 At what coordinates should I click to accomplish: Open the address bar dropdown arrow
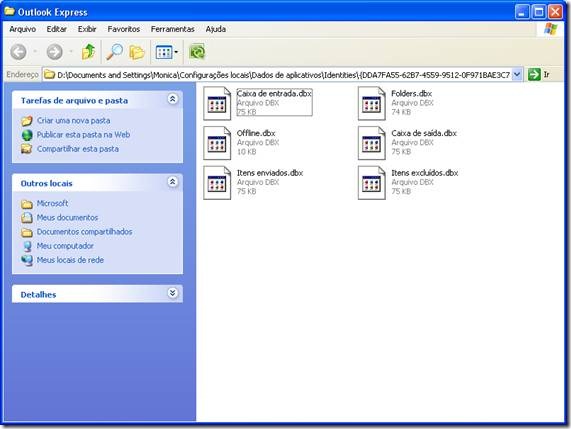(517, 75)
